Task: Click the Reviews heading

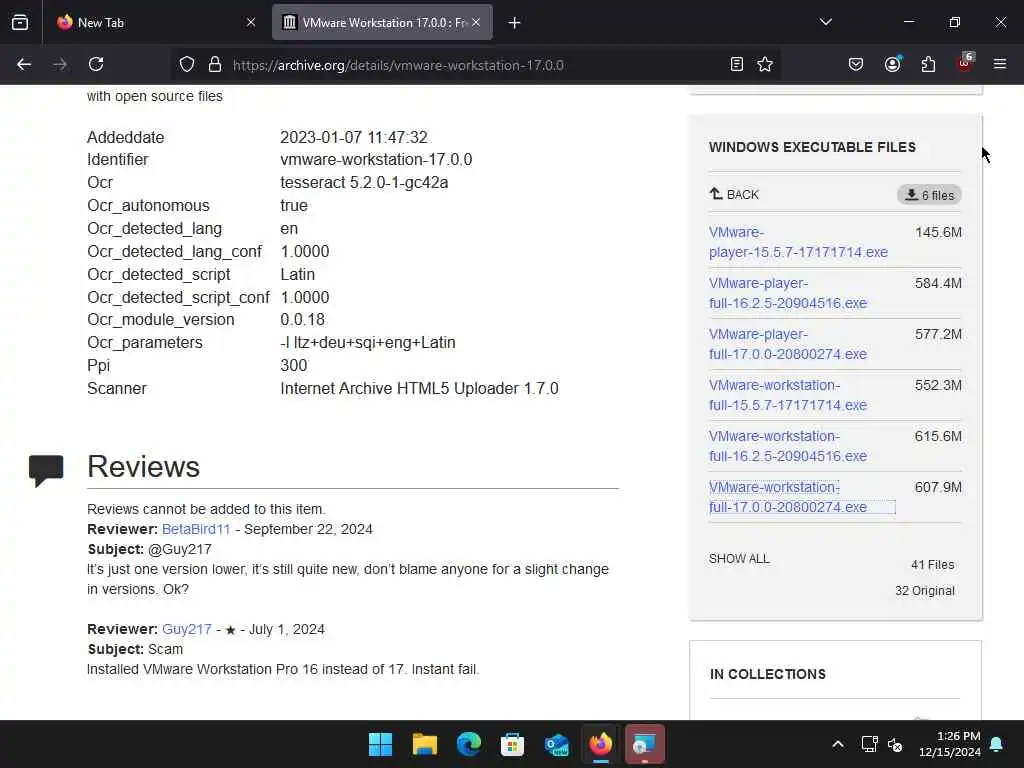Action: (x=144, y=467)
